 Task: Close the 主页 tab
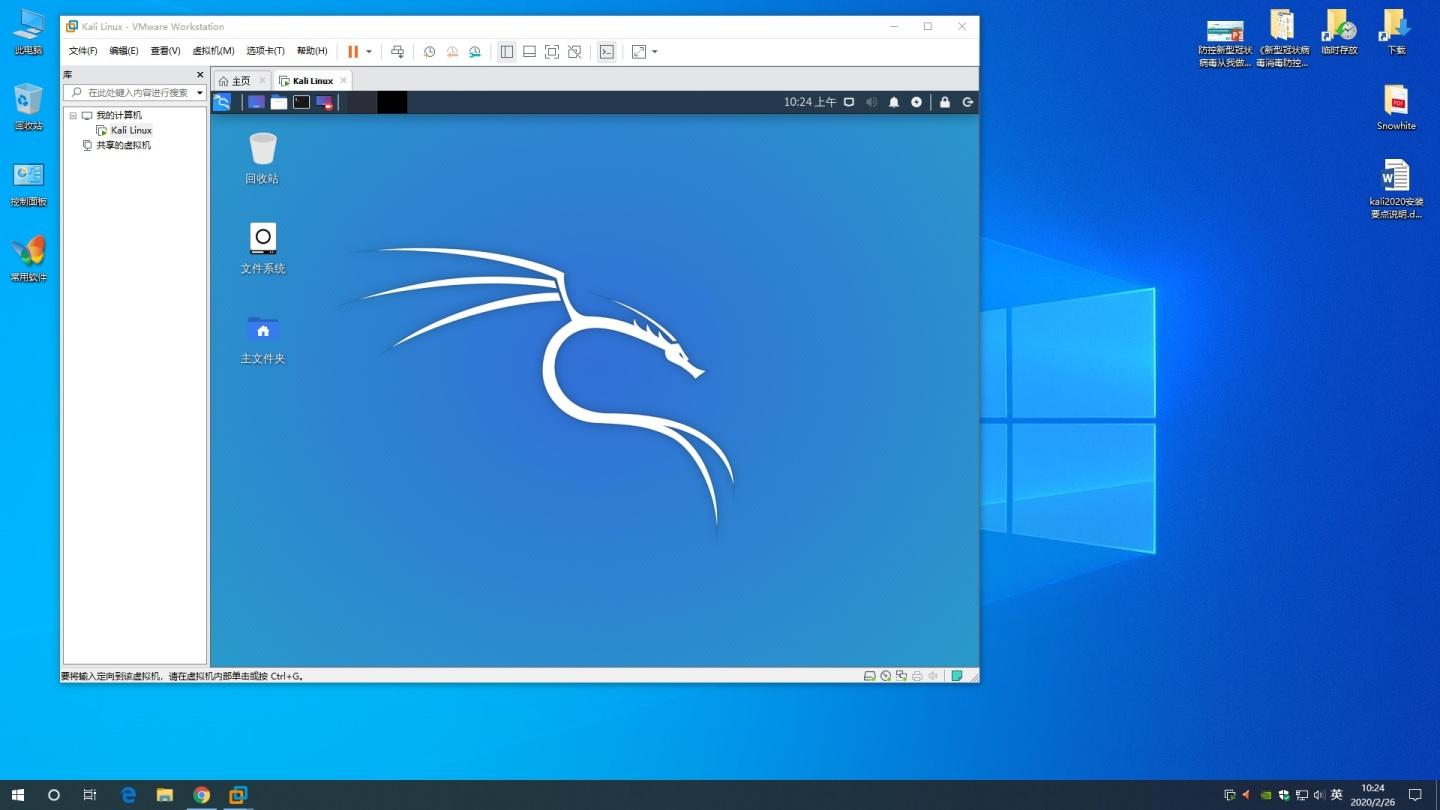click(262, 80)
